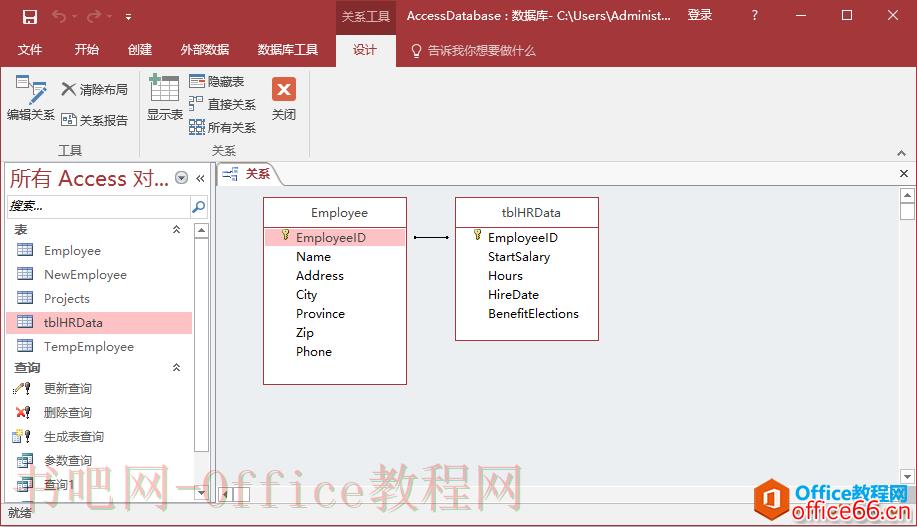
Task: Click the Employee table title bar in diagram
Action: 335,212
